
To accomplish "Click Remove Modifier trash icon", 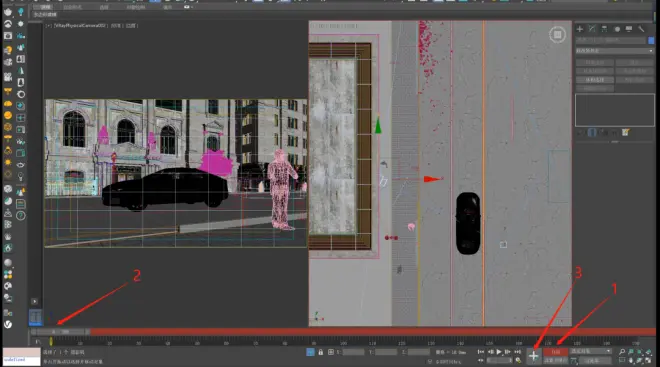I will pyautogui.click(x=614, y=133).
